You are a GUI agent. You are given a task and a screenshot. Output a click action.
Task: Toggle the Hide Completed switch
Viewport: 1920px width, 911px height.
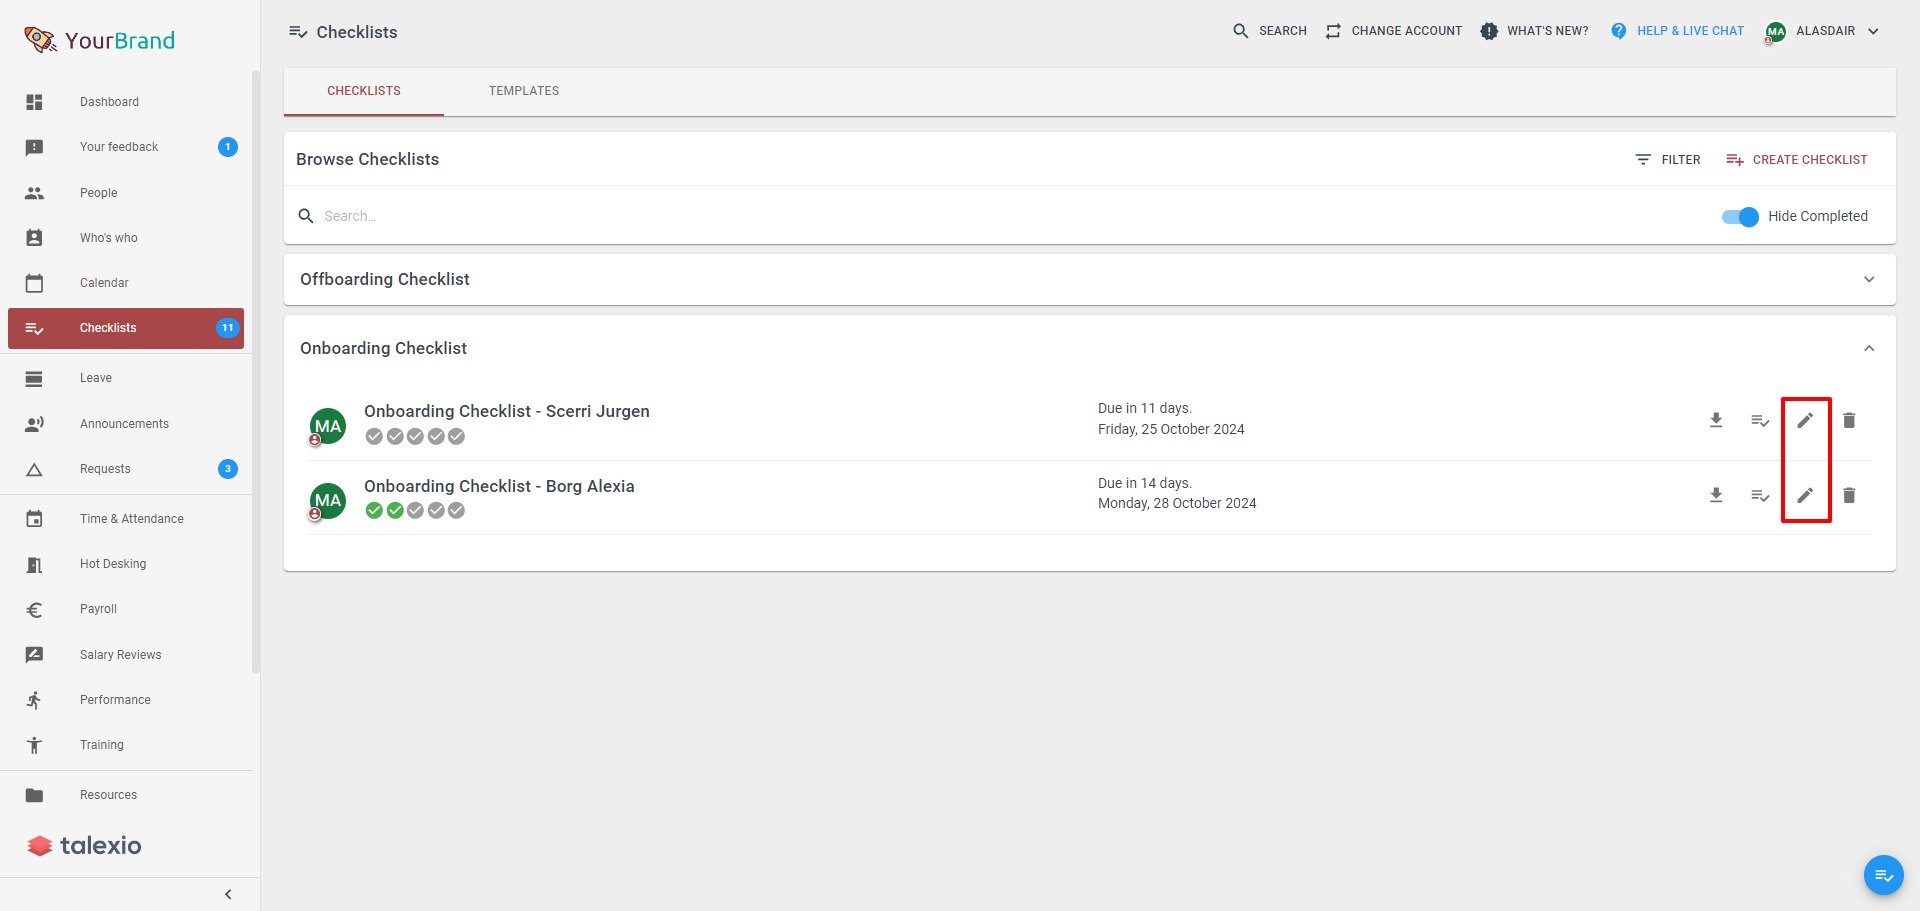pyautogui.click(x=1740, y=216)
